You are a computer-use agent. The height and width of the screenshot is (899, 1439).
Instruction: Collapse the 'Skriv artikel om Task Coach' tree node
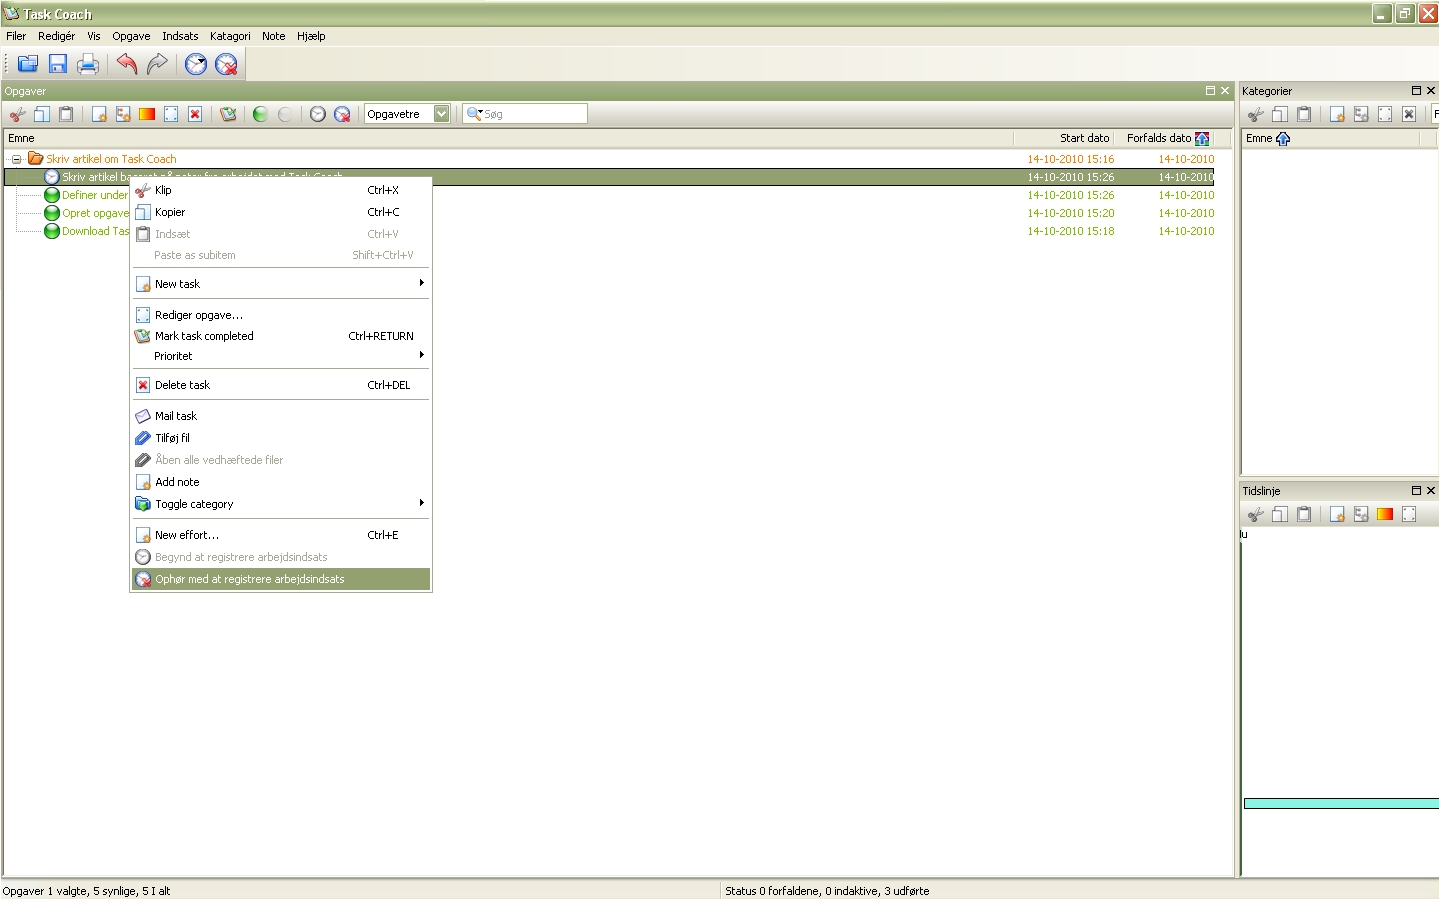pos(16,159)
